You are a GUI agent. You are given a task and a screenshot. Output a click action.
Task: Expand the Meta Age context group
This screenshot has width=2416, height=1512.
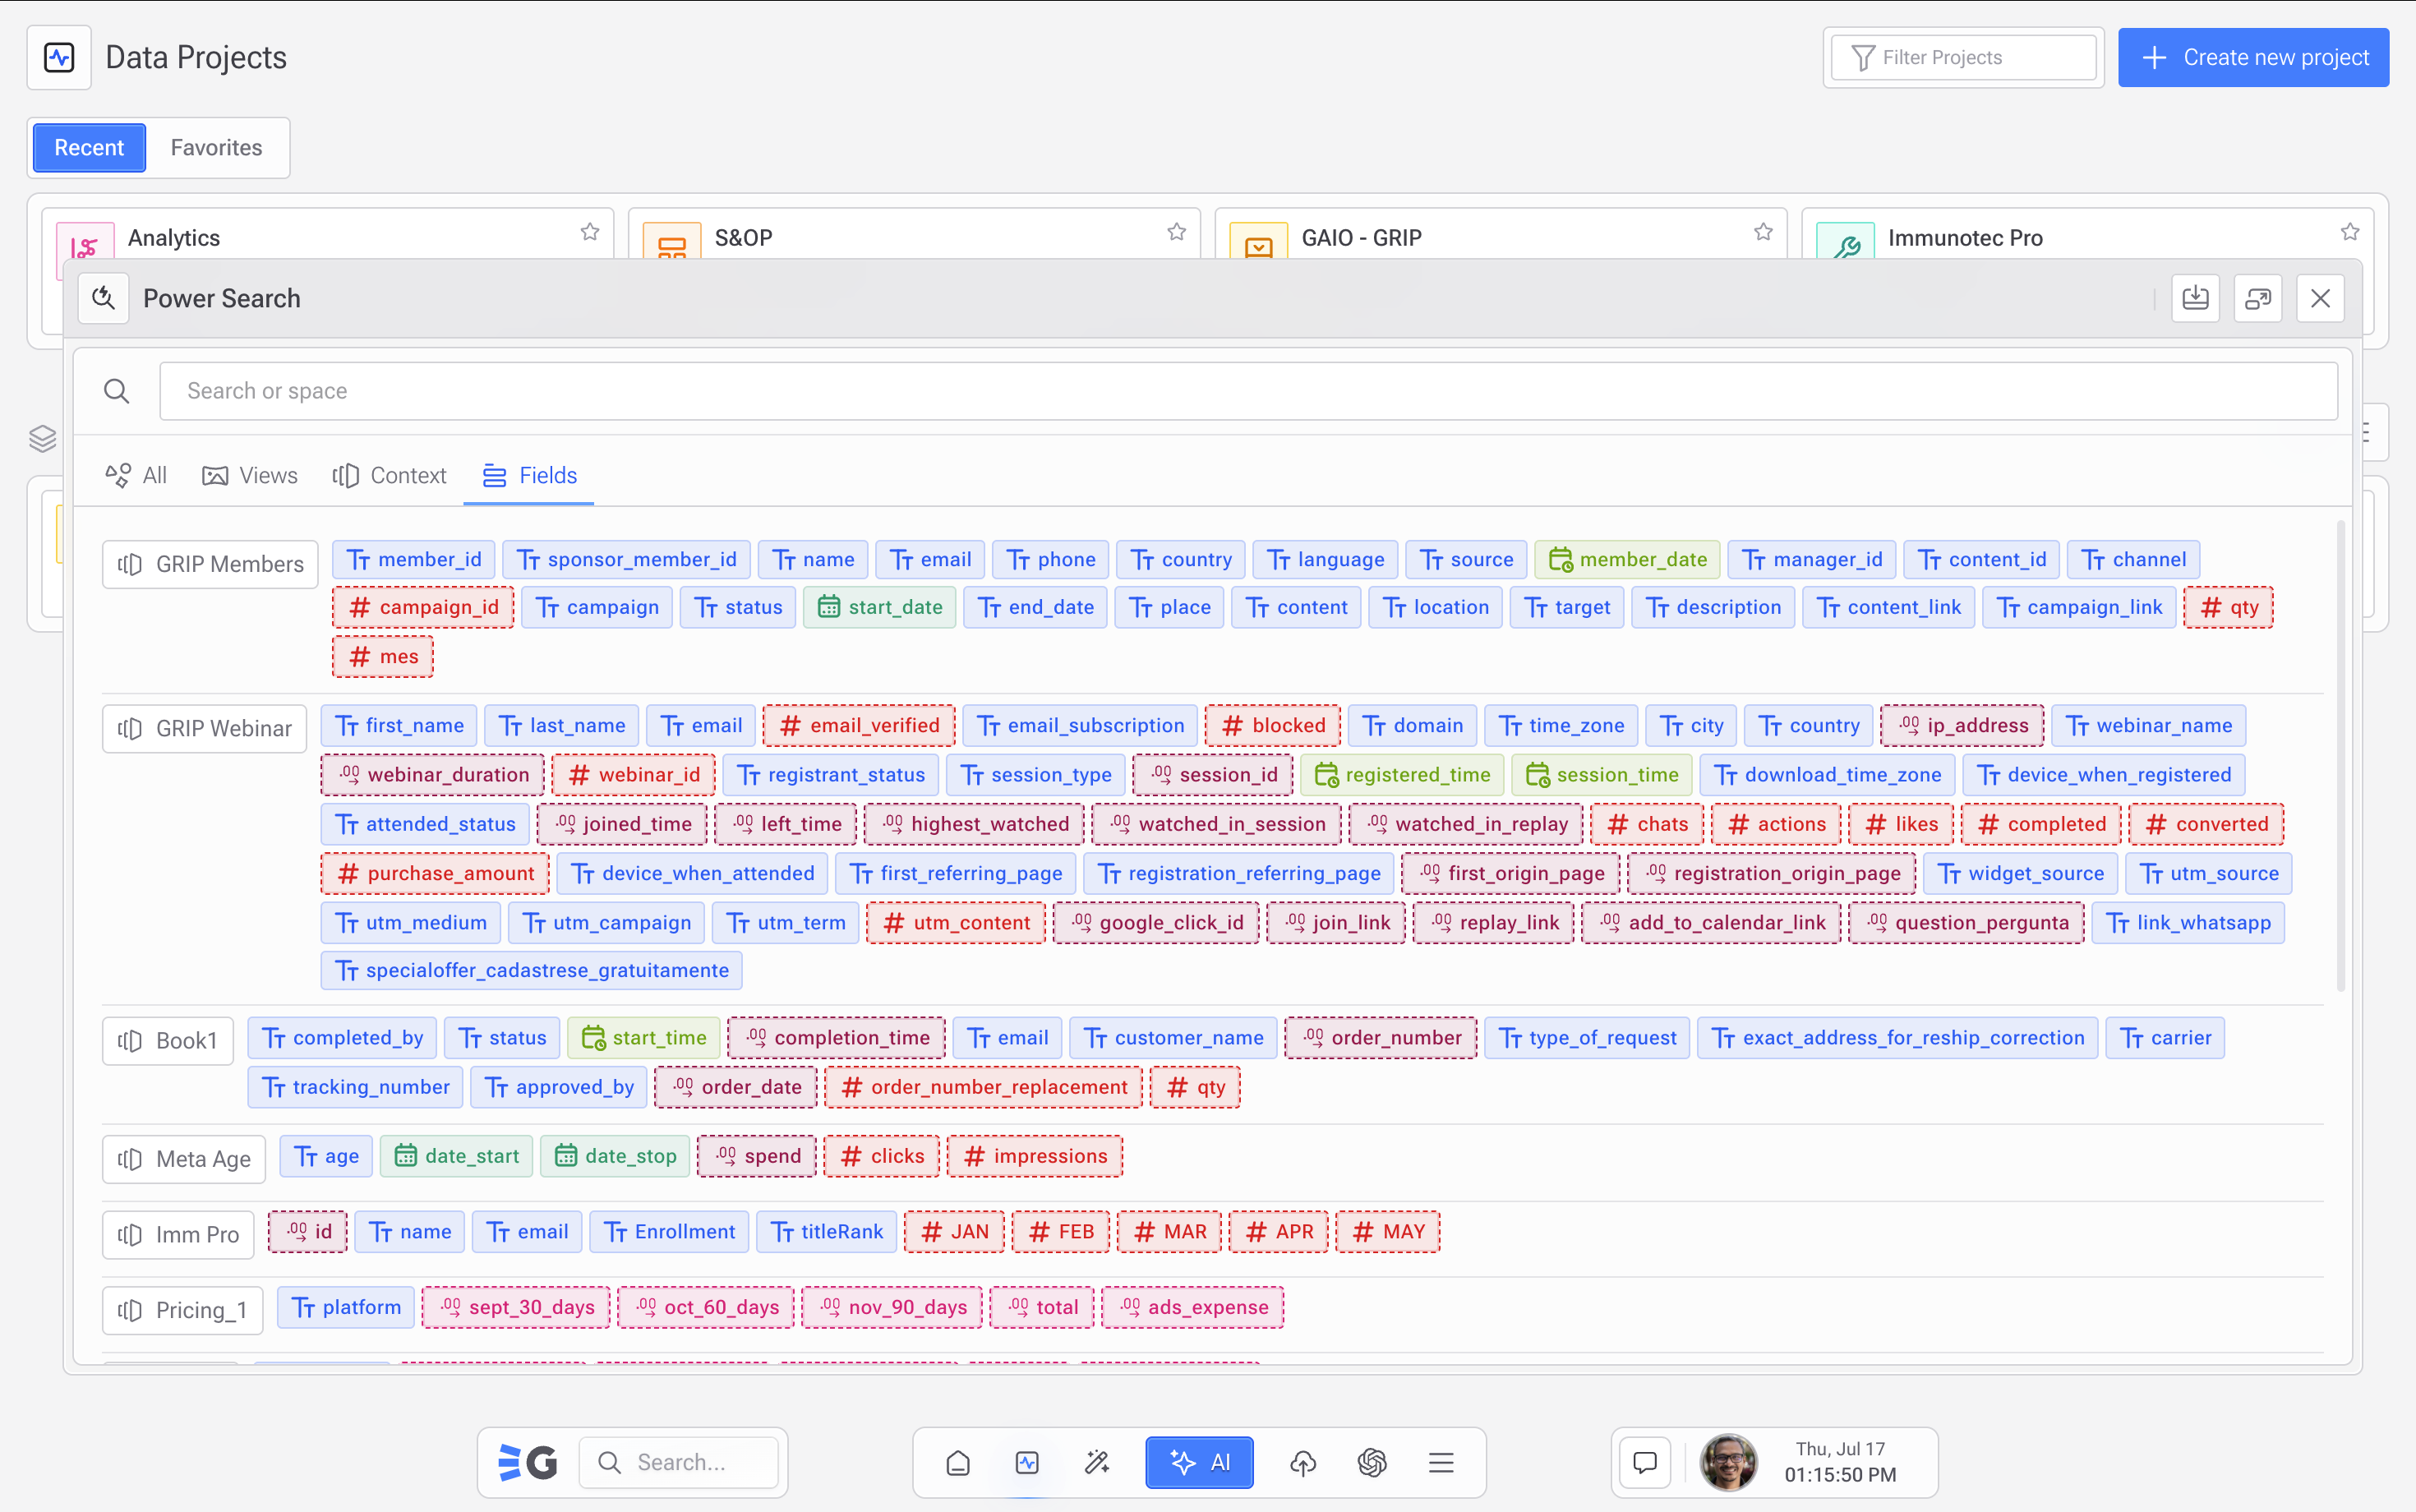pos(184,1158)
